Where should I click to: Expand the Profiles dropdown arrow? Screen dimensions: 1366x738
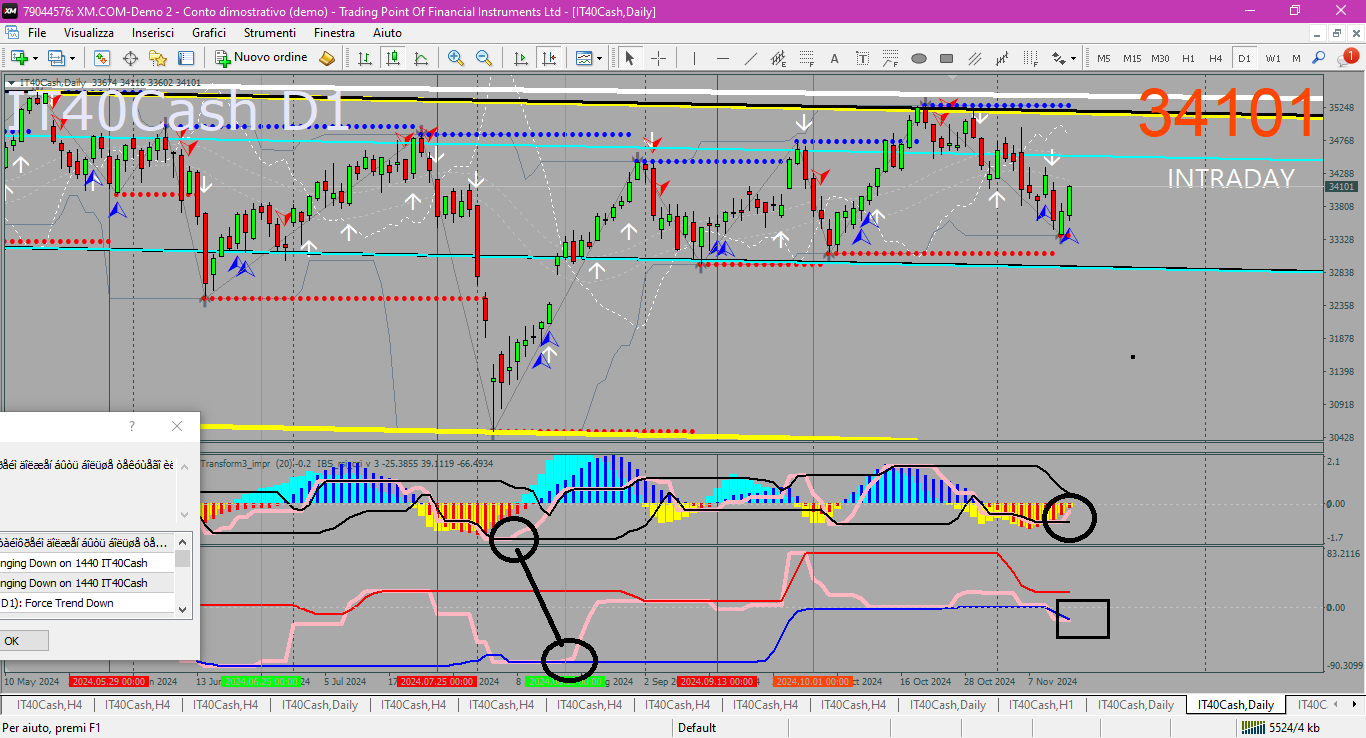73,58
